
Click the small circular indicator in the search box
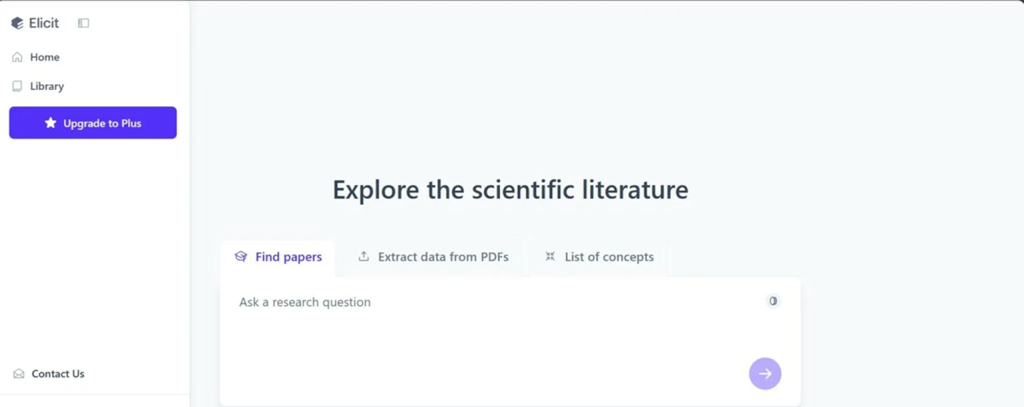[x=773, y=301]
